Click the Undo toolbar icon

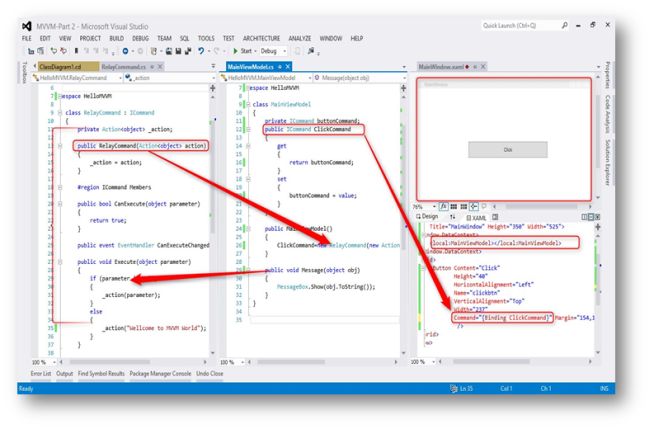201,51
